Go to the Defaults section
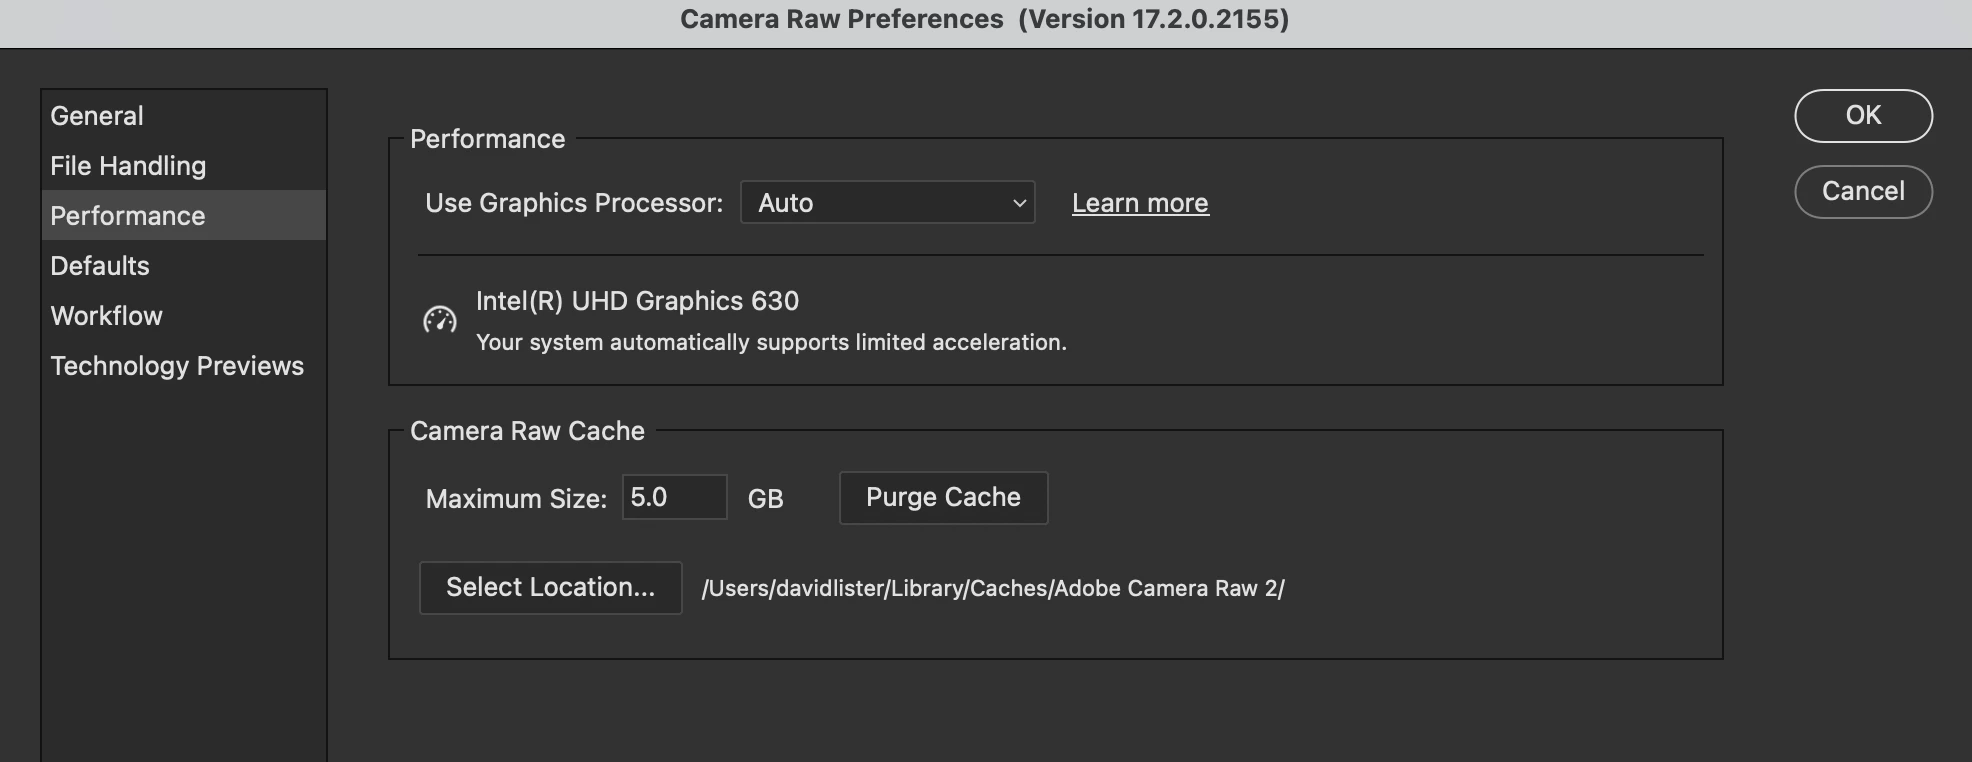This screenshot has width=1972, height=762. point(100,266)
